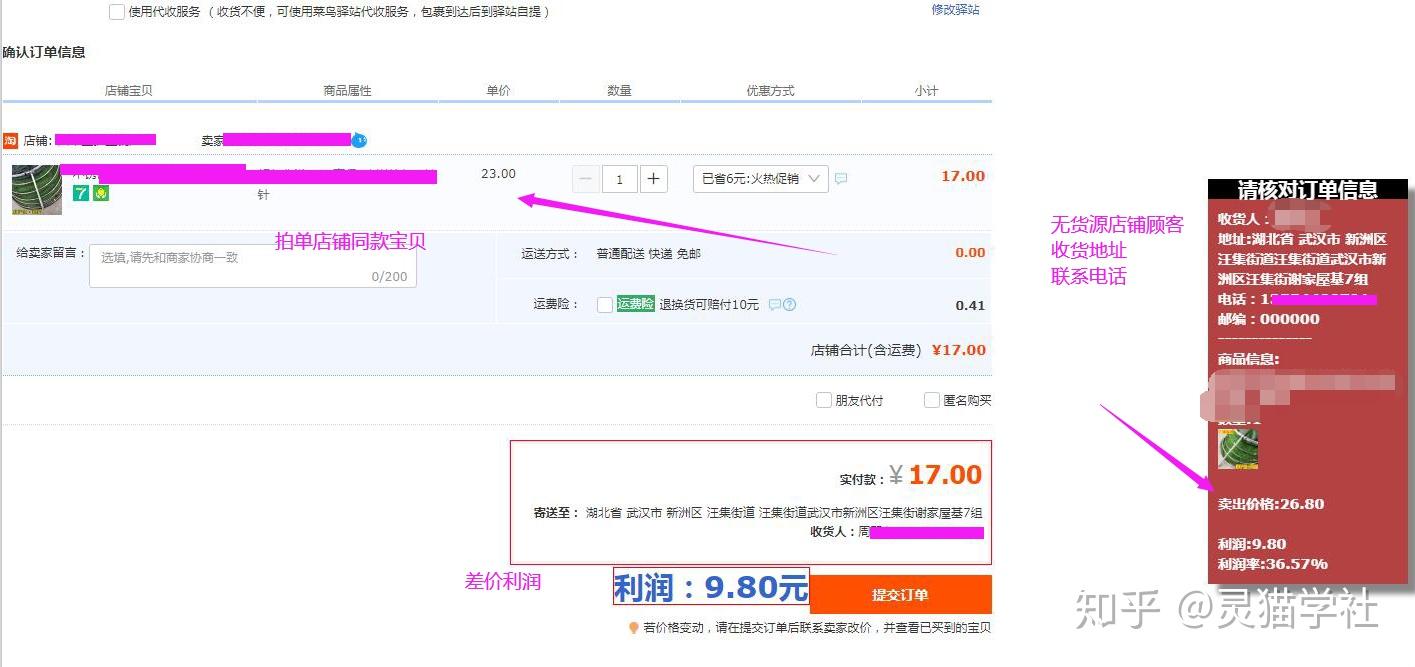The width and height of the screenshot is (1415, 667).
Task: Click the comment bubble icon beside 火热促销 dropdown
Action: point(841,179)
